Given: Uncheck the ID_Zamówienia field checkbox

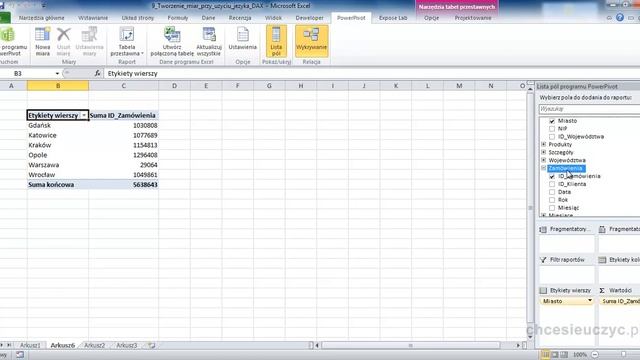Looking at the screenshot, I should tap(552, 176).
